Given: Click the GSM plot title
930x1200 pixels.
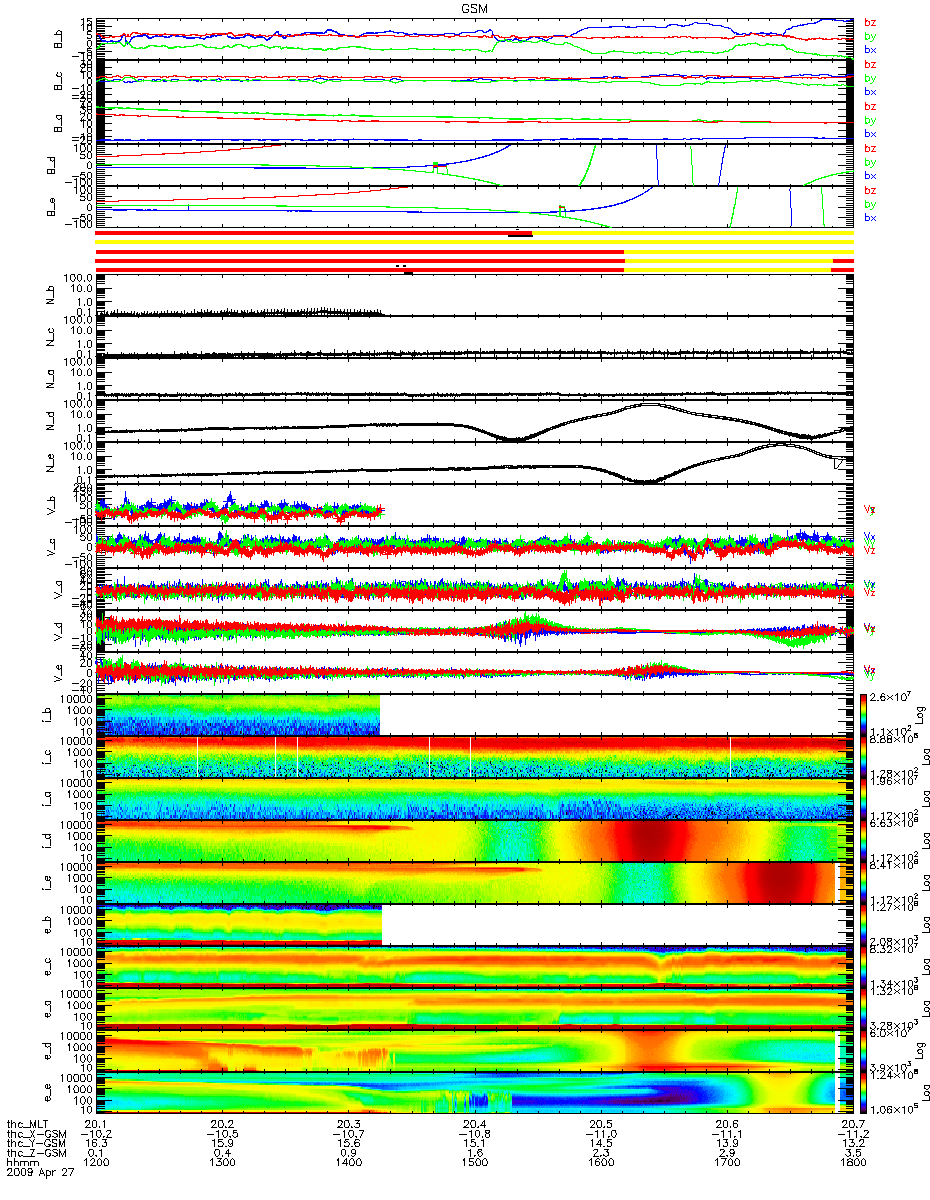Looking at the screenshot, I should [475, 8].
